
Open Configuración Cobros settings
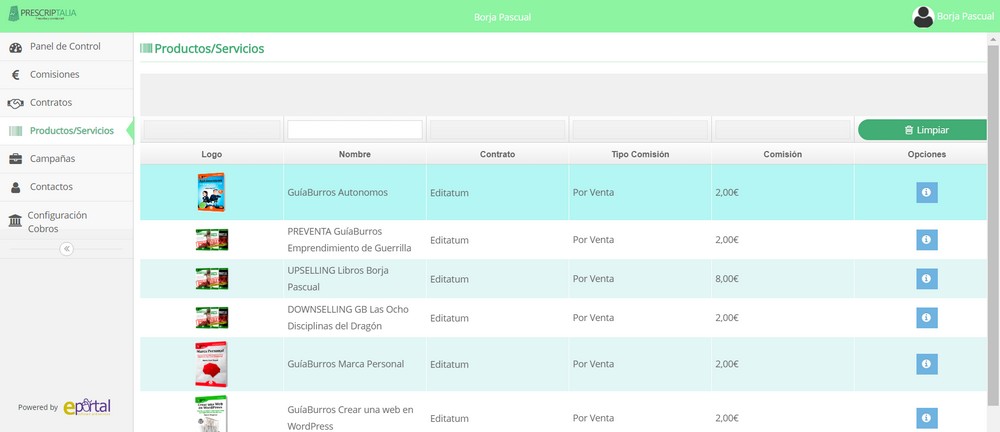[57, 221]
